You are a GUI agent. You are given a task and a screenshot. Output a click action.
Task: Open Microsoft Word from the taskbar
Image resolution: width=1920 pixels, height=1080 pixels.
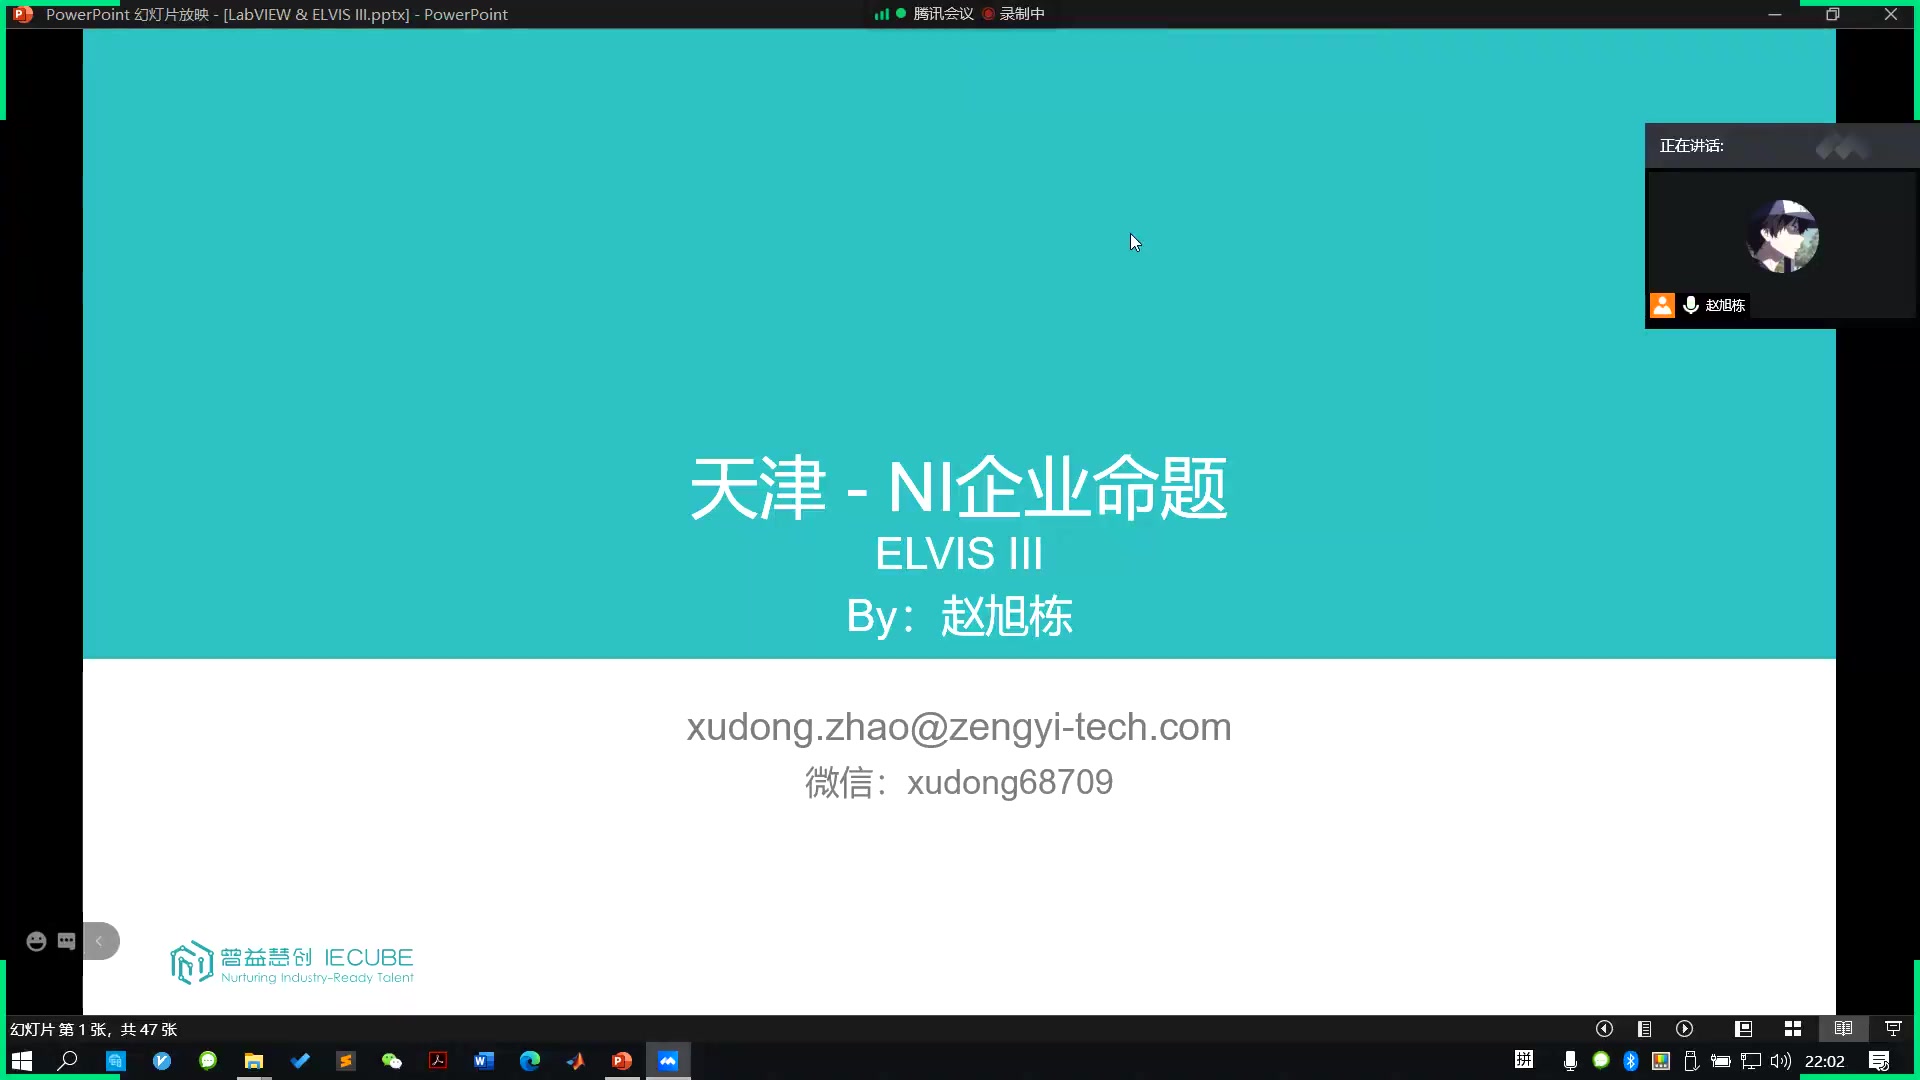click(x=484, y=1061)
